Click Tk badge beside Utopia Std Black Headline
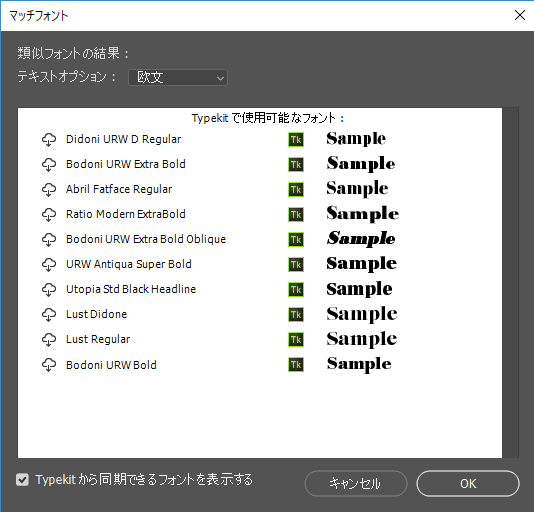The height and width of the screenshot is (512, 534). pos(296,290)
